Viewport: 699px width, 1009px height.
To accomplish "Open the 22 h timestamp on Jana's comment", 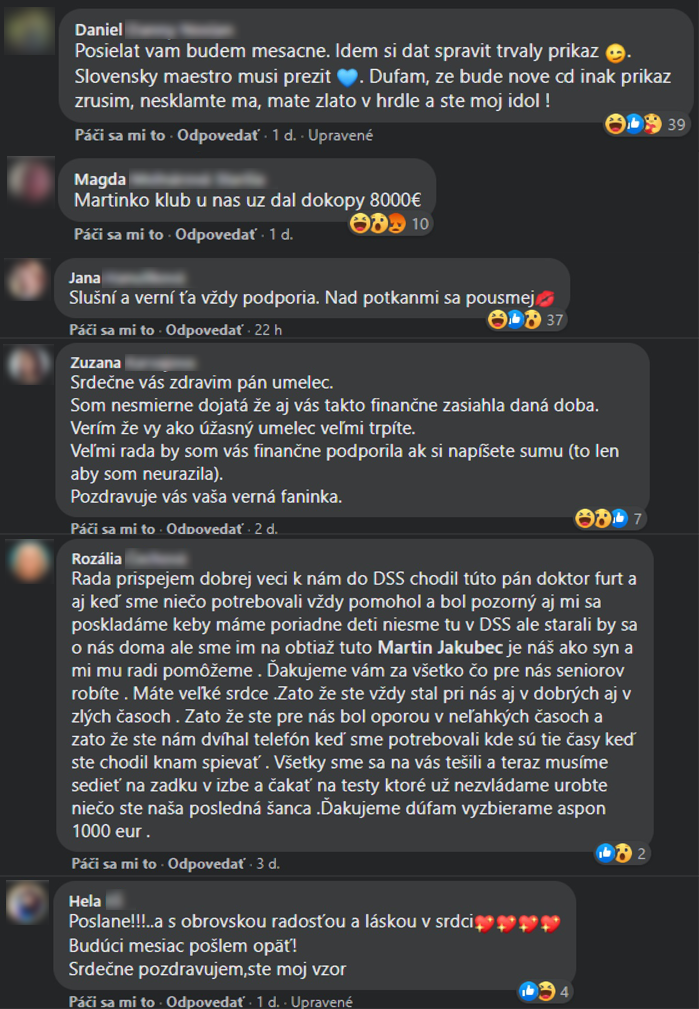I will click(268, 330).
